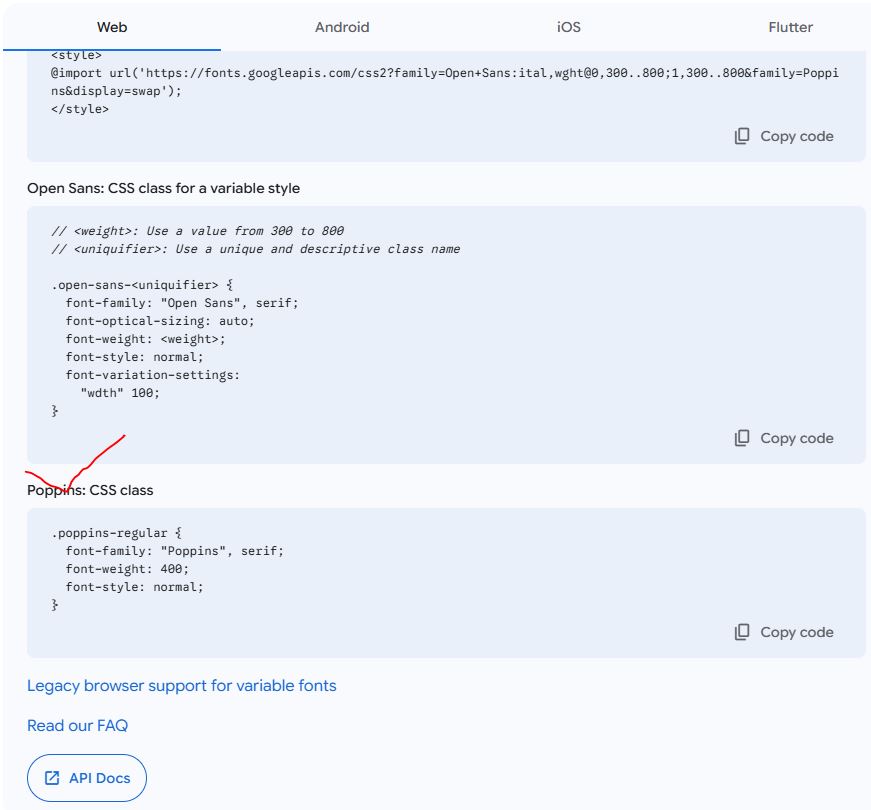The height and width of the screenshot is (810, 871).
Task: Click 'font-family: "Open Sans", serif;' line
Action: tap(182, 303)
